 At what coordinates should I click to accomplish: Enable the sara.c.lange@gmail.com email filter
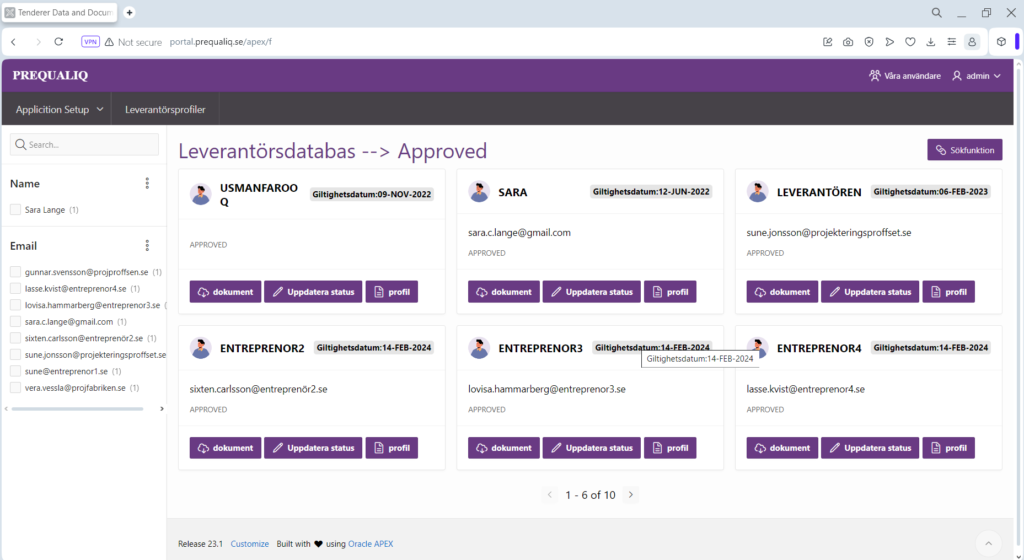(x=15, y=321)
